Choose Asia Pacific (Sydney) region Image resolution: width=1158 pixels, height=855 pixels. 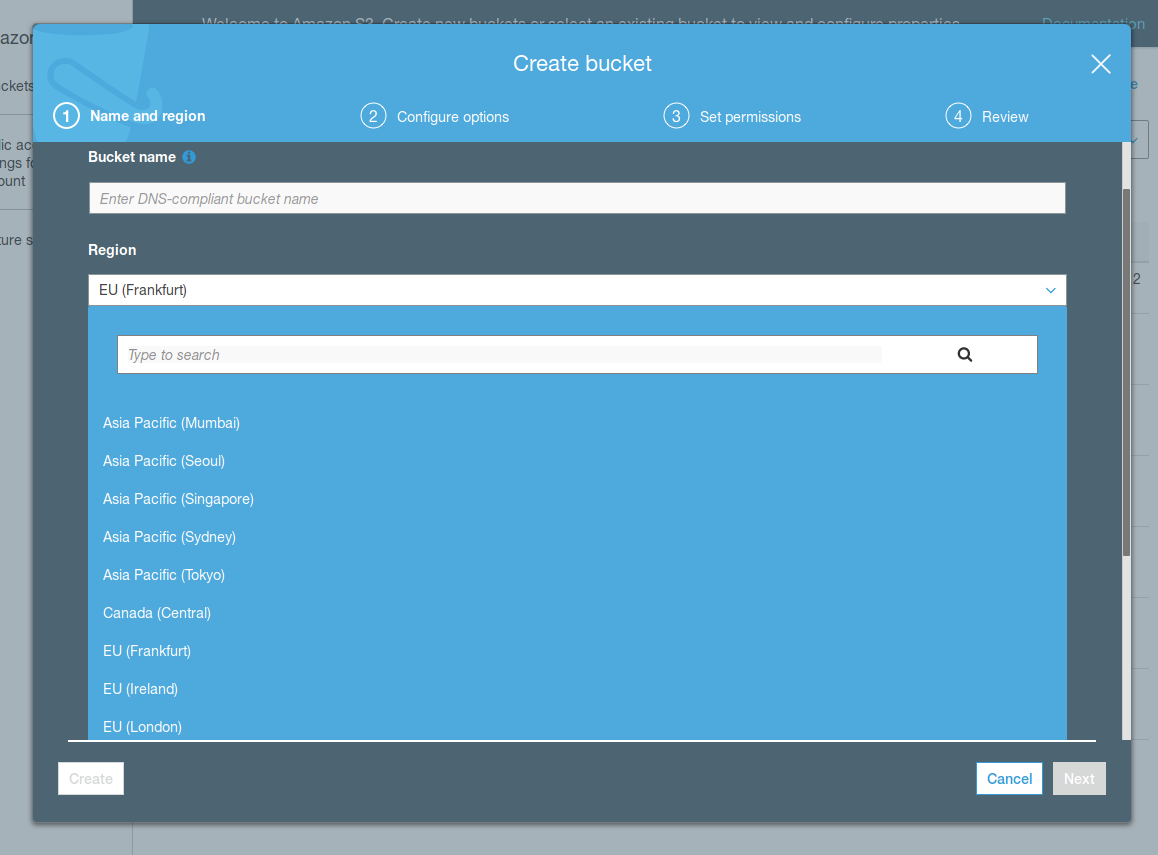169,537
